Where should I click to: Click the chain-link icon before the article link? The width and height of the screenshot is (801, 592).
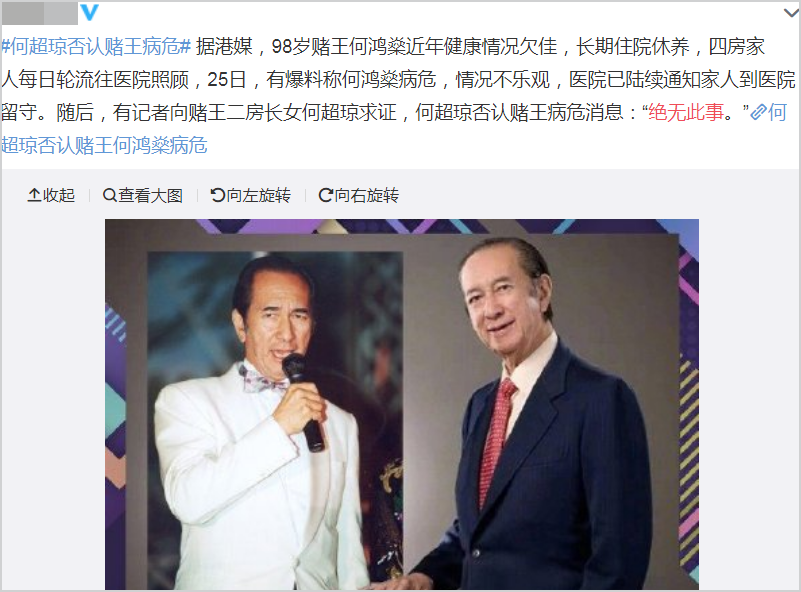[x=758, y=112]
